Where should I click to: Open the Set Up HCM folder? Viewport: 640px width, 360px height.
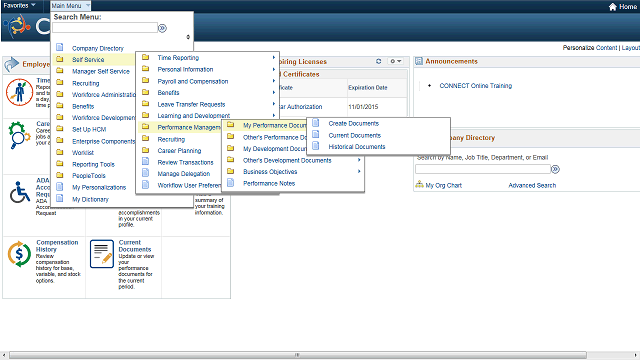89,129
